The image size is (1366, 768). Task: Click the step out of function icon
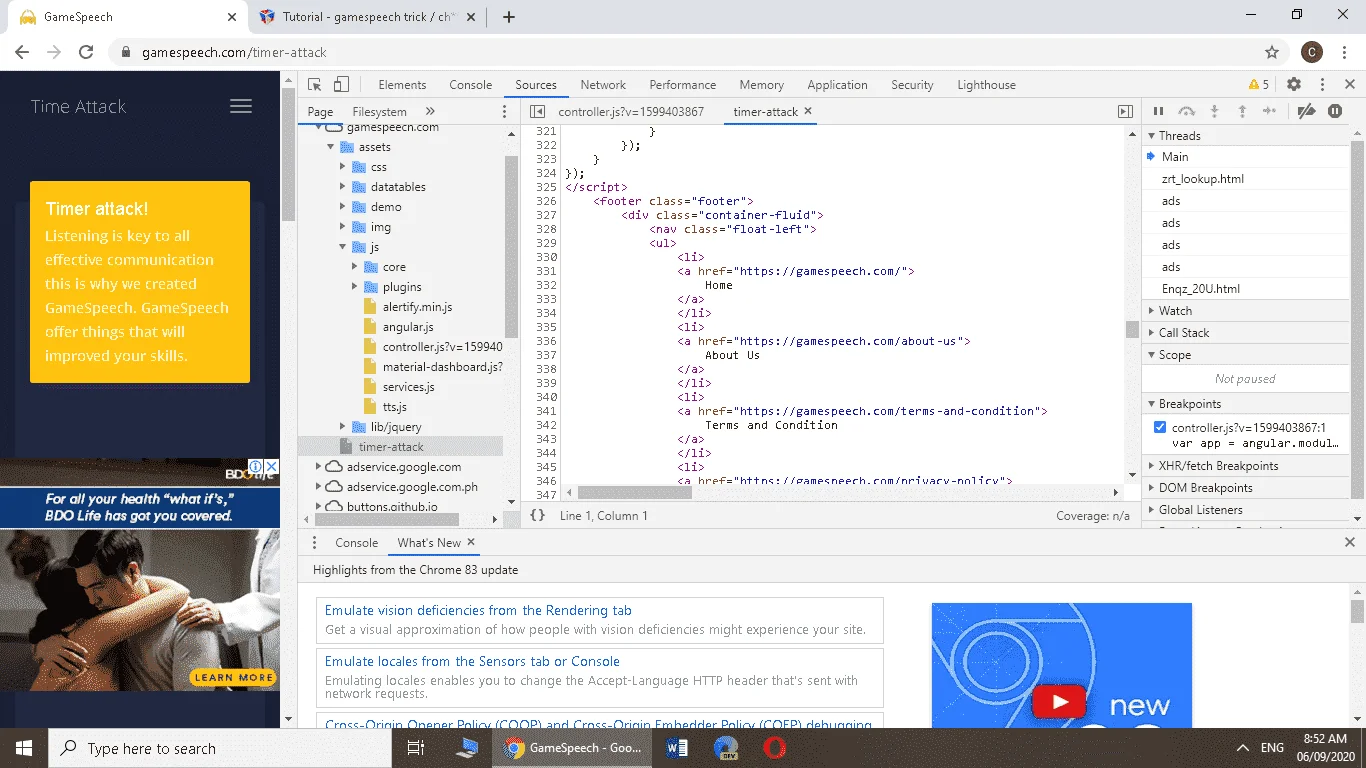coord(1242,112)
